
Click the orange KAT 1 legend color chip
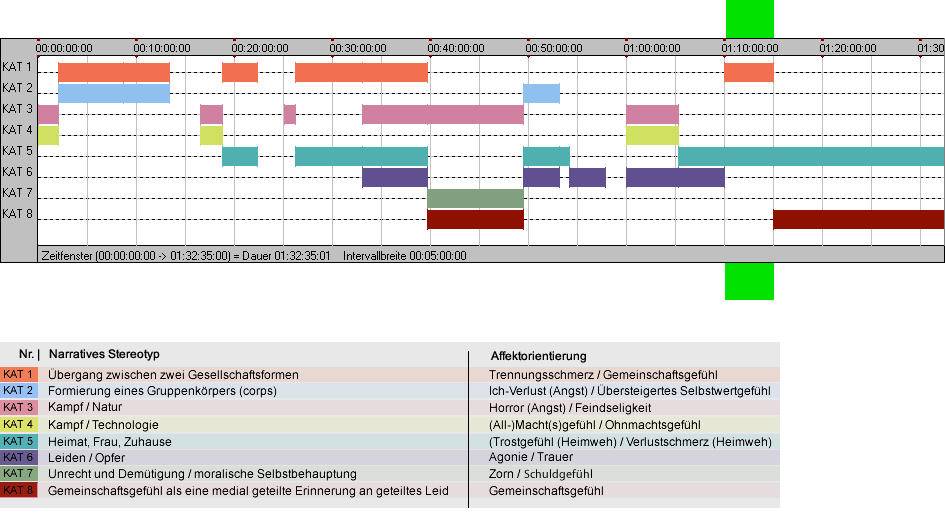[x=19, y=374]
